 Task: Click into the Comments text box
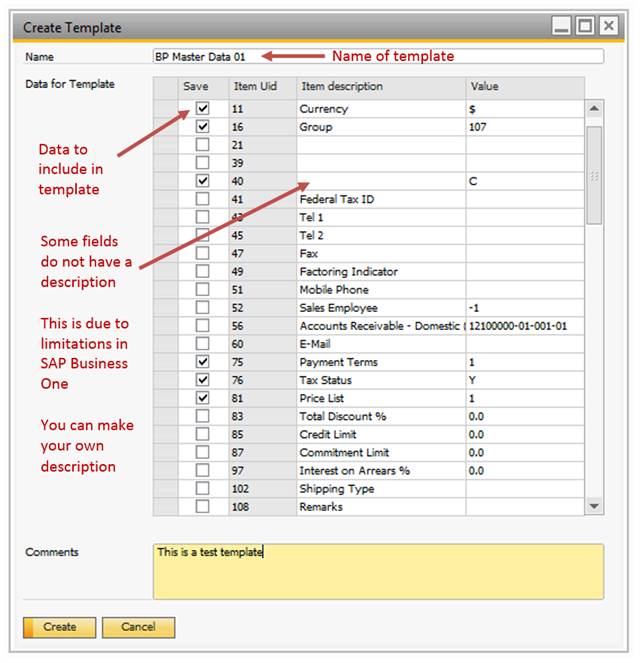(378, 571)
